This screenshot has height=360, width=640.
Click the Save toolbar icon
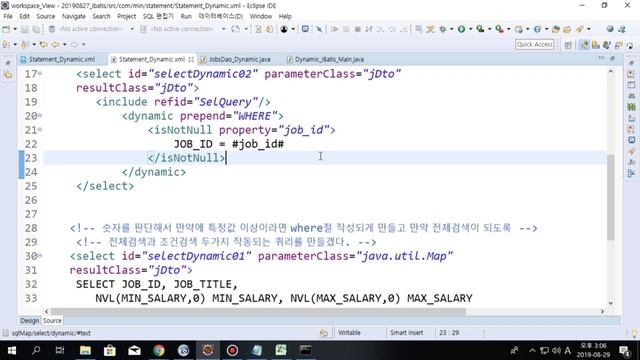25,29
